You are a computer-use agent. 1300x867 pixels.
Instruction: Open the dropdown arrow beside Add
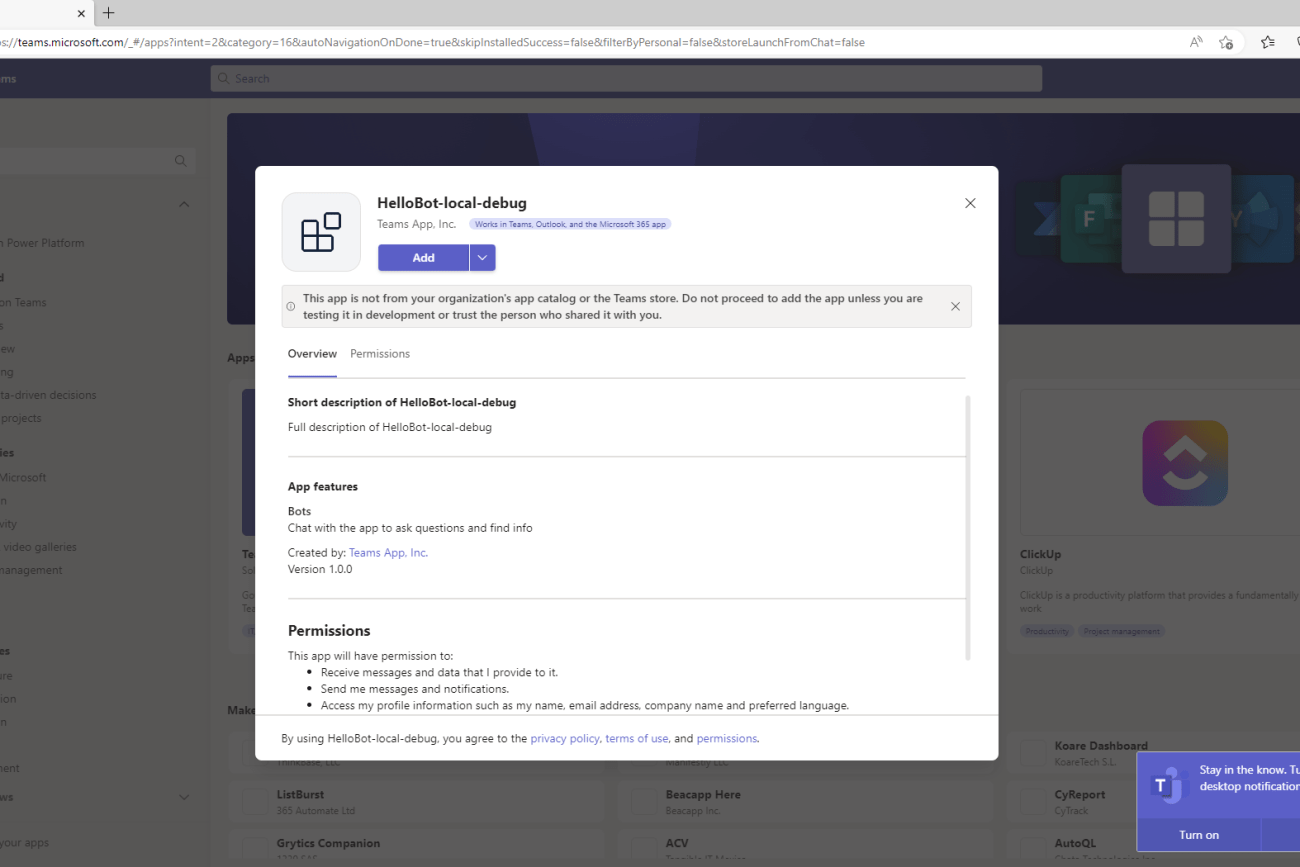tap(482, 258)
